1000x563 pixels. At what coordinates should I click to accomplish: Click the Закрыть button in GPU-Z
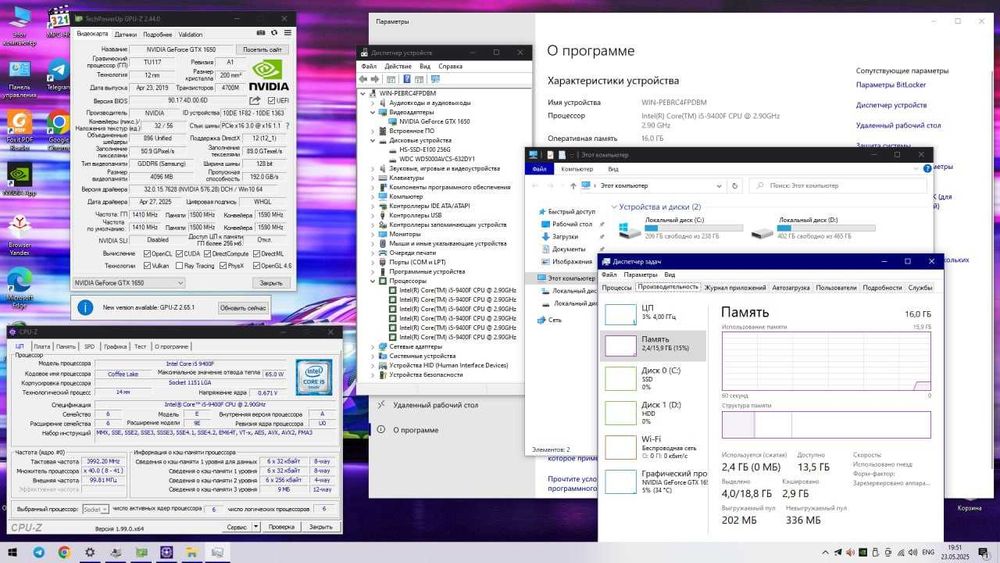pyautogui.click(x=271, y=283)
